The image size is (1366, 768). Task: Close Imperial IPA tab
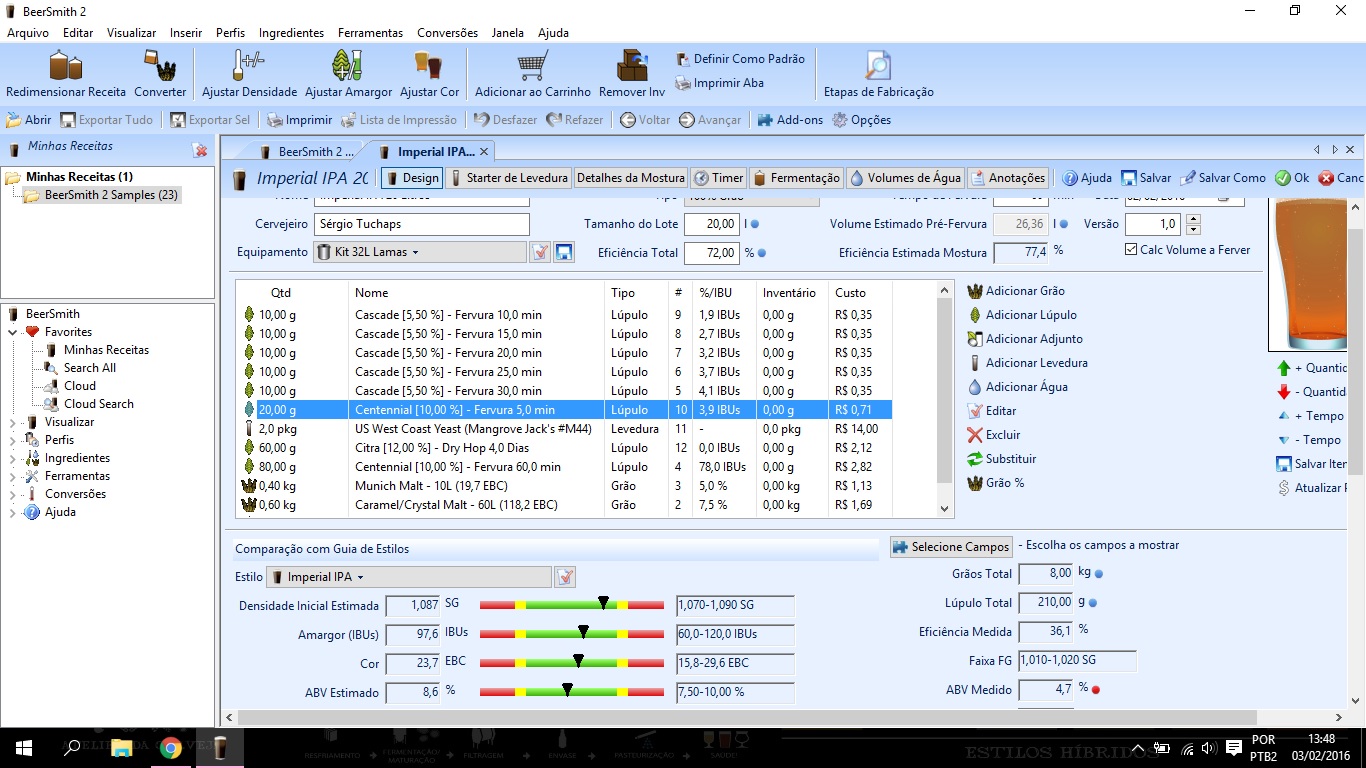[x=484, y=152]
